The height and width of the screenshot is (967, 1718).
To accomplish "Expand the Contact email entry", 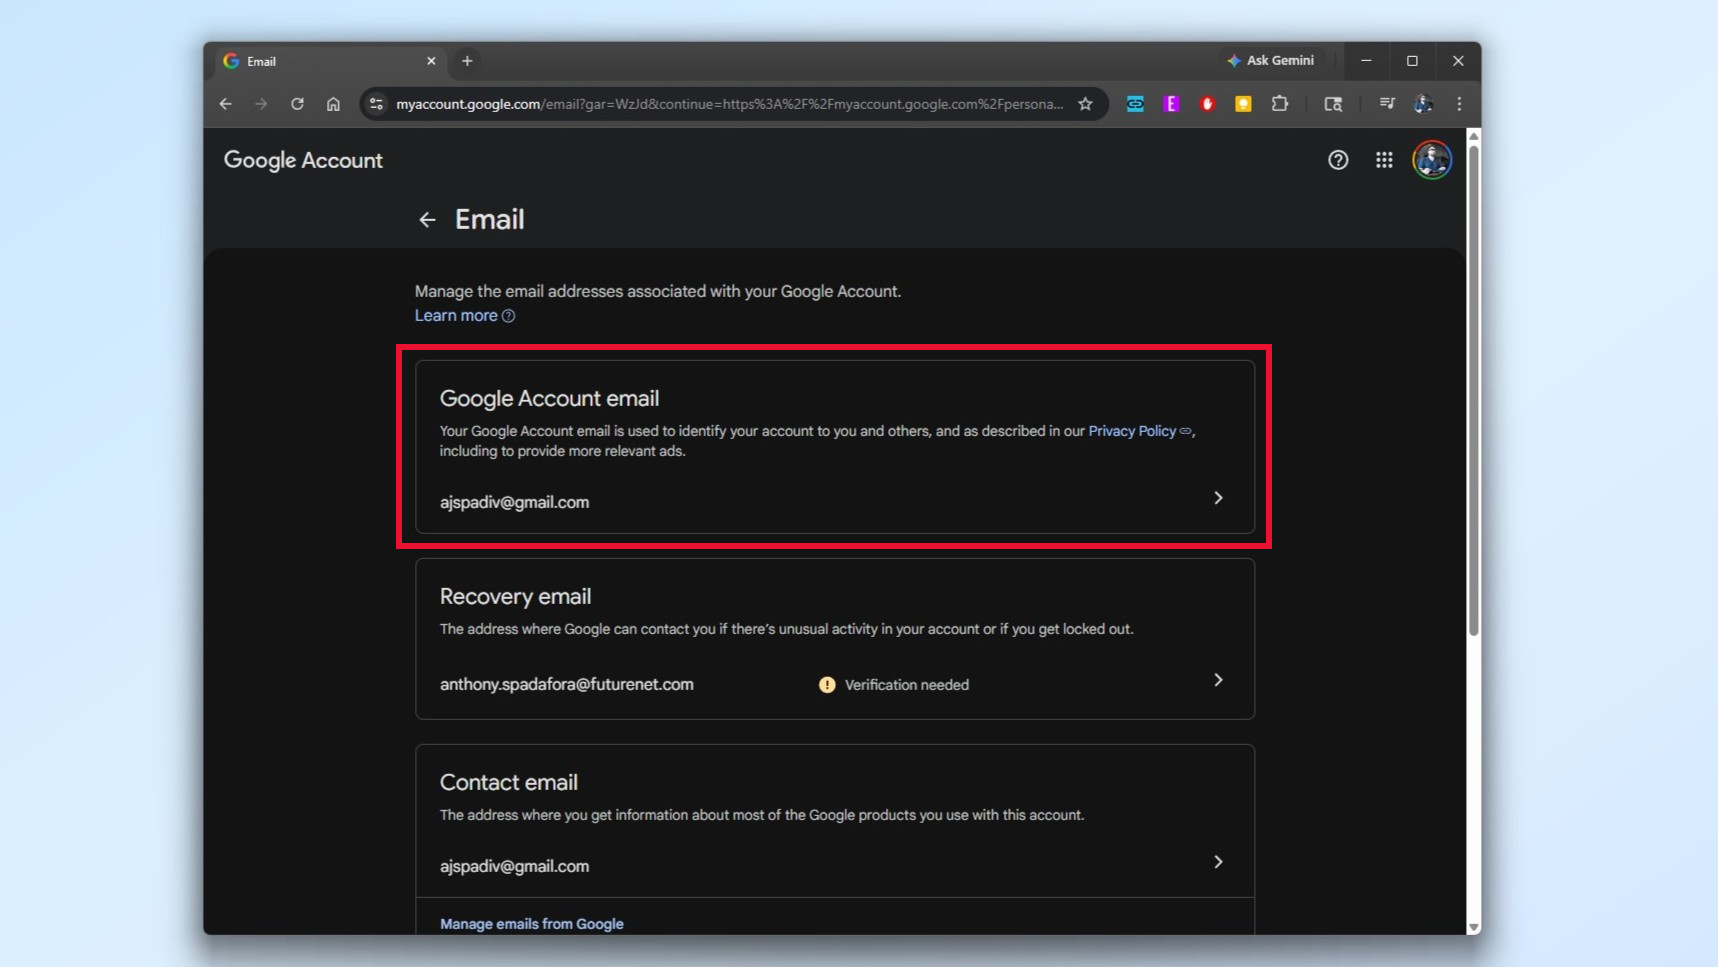I will tap(1218, 861).
